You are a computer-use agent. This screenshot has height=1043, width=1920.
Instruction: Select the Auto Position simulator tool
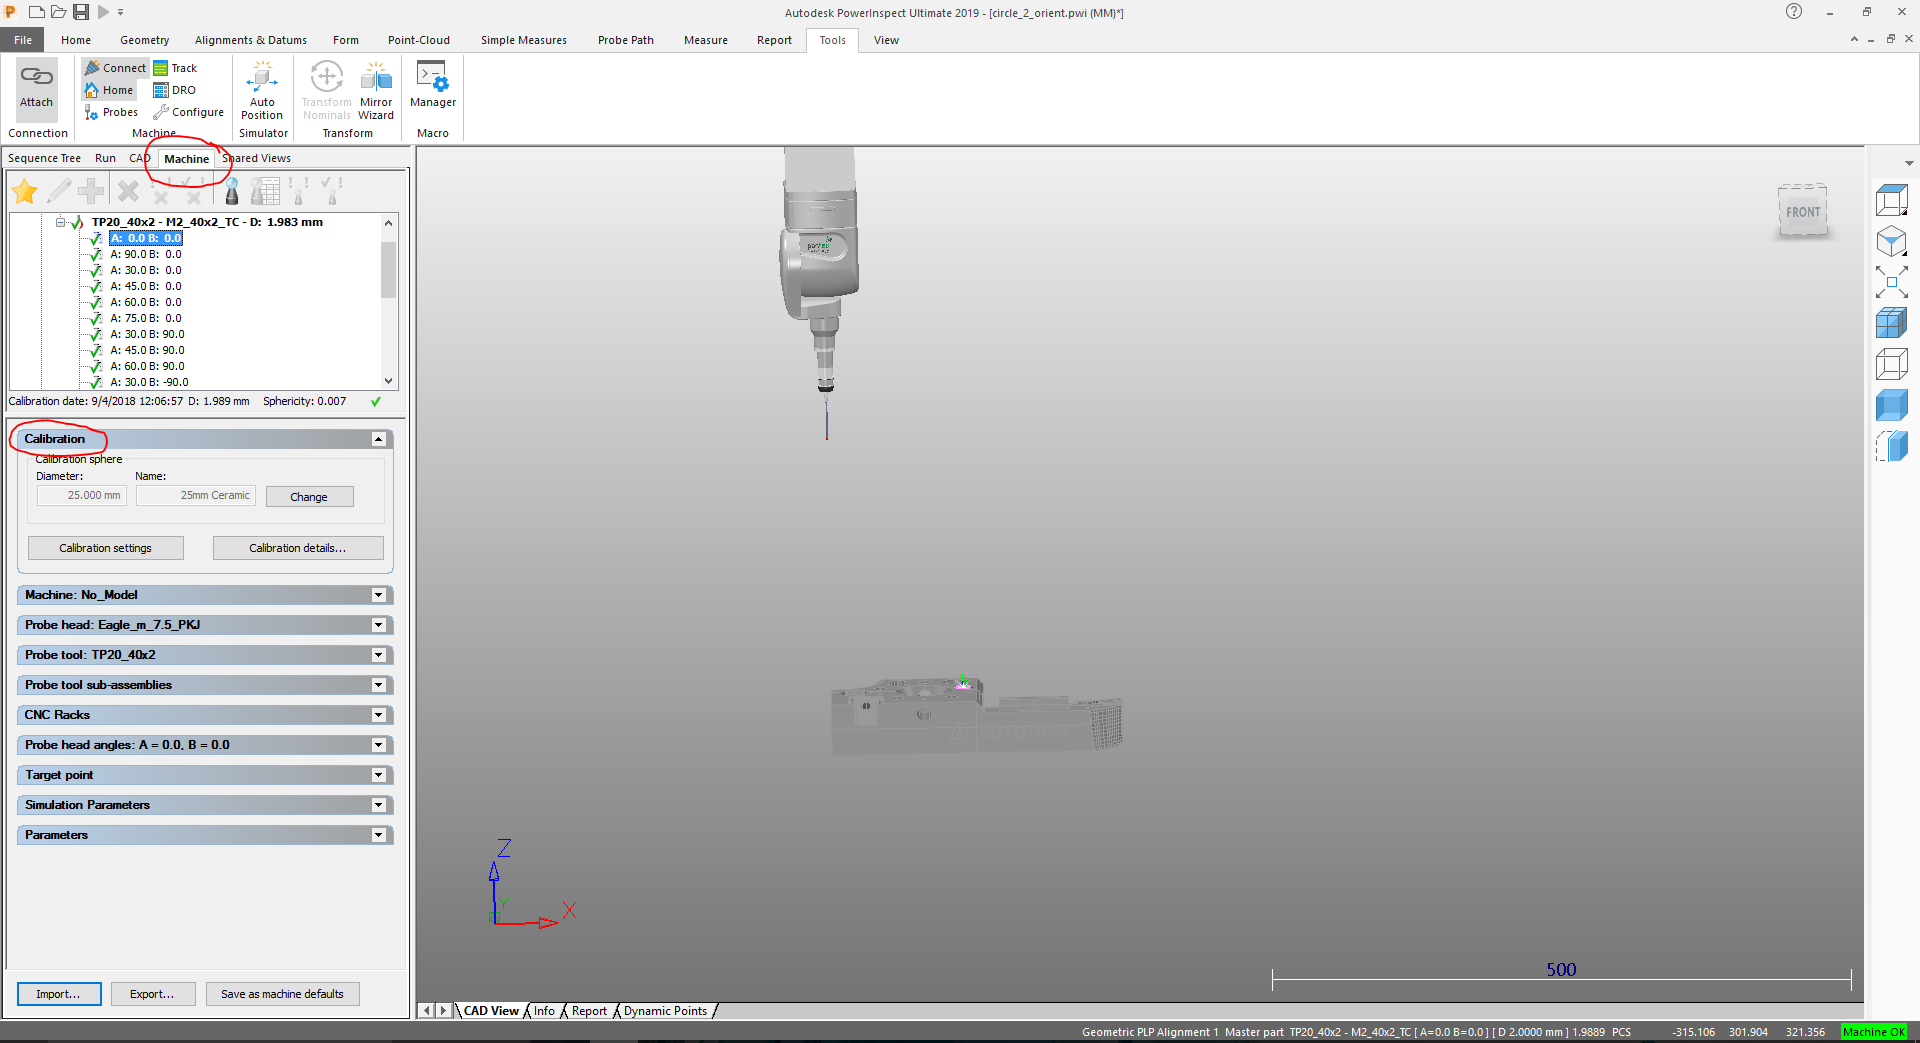(262, 90)
